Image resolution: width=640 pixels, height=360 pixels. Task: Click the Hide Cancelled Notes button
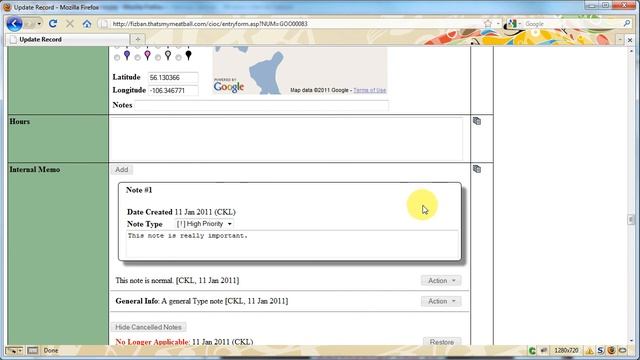pos(148,327)
